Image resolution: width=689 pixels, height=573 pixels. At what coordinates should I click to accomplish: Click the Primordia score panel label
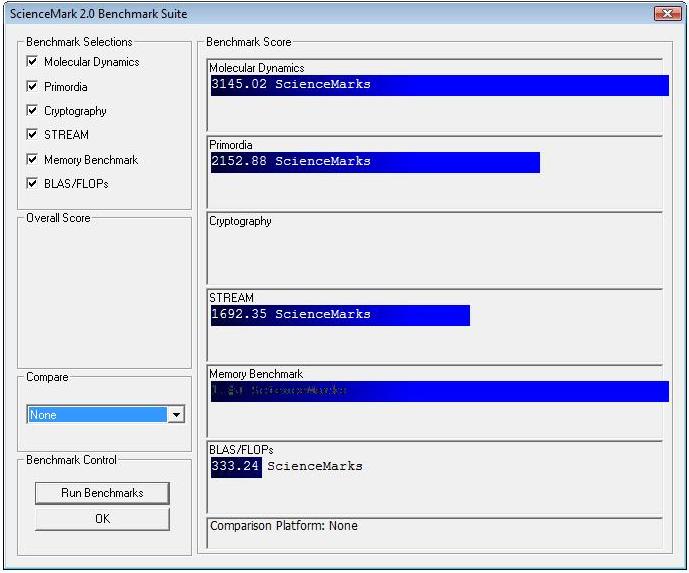[231, 145]
